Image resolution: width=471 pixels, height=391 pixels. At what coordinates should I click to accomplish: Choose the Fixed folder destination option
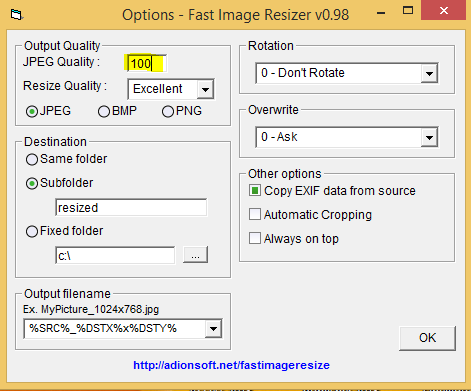click(32, 231)
